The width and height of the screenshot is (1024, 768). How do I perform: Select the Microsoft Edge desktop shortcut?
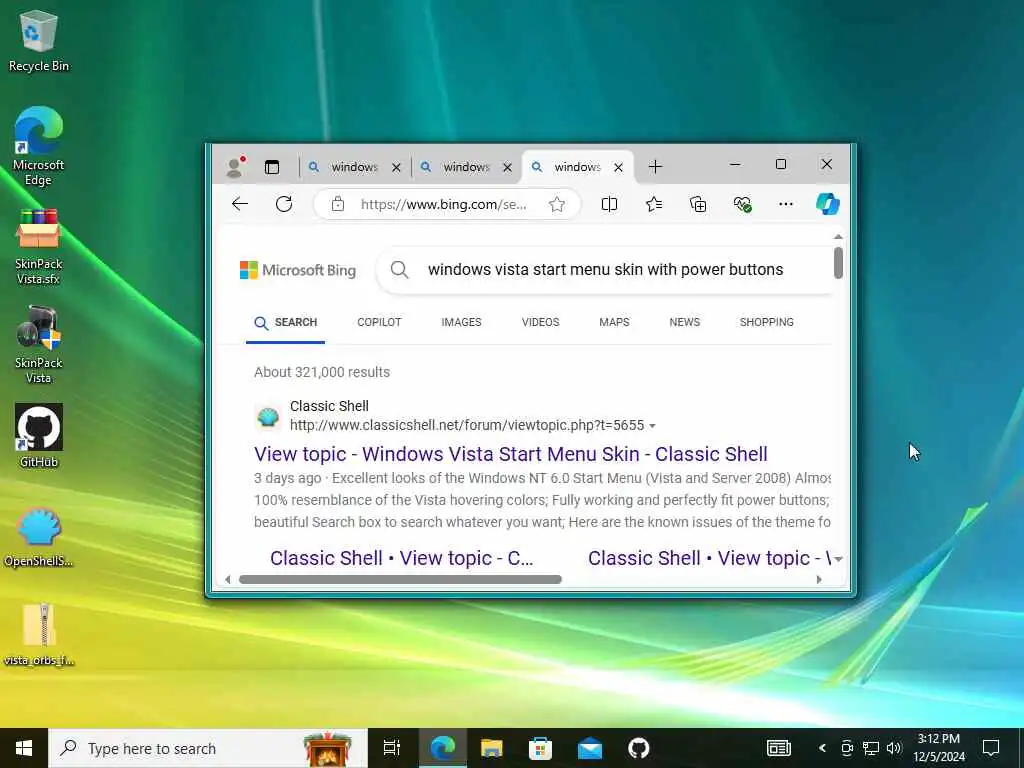(39, 146)
